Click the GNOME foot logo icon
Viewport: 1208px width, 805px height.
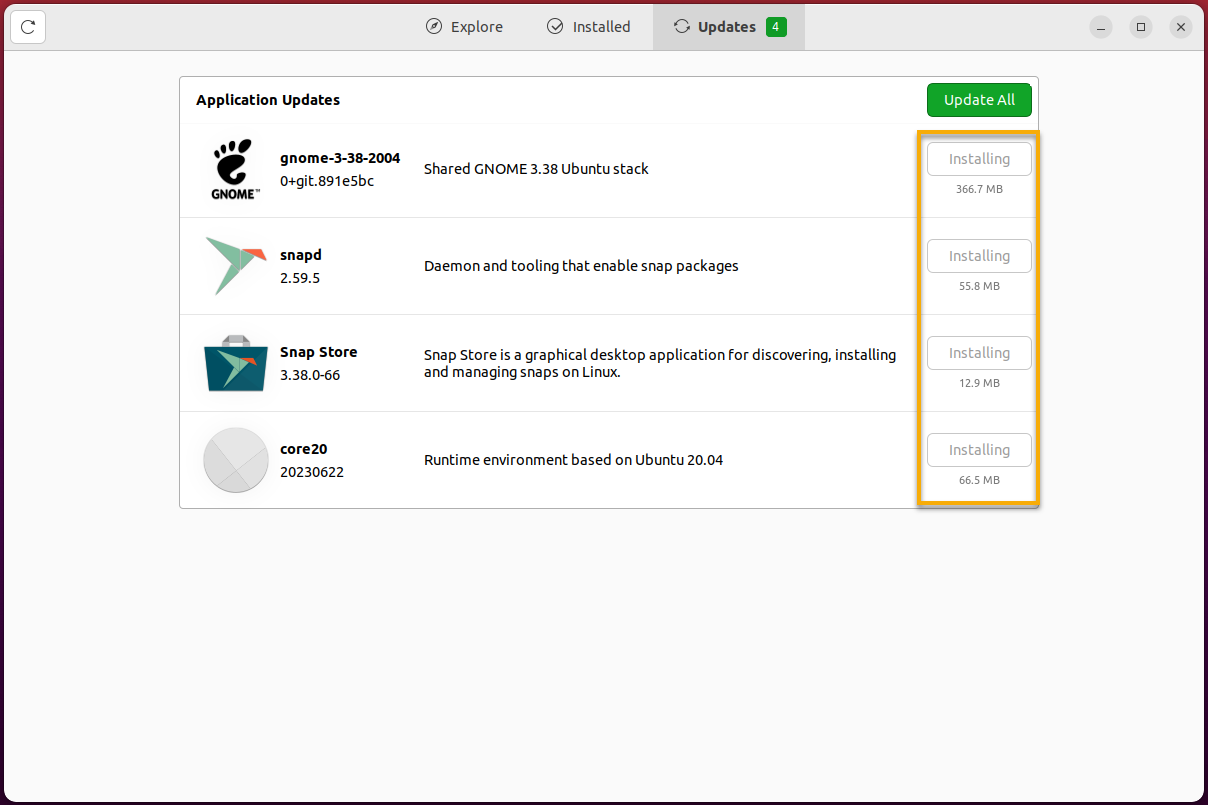pyautogui.click(x=235, y=170)
